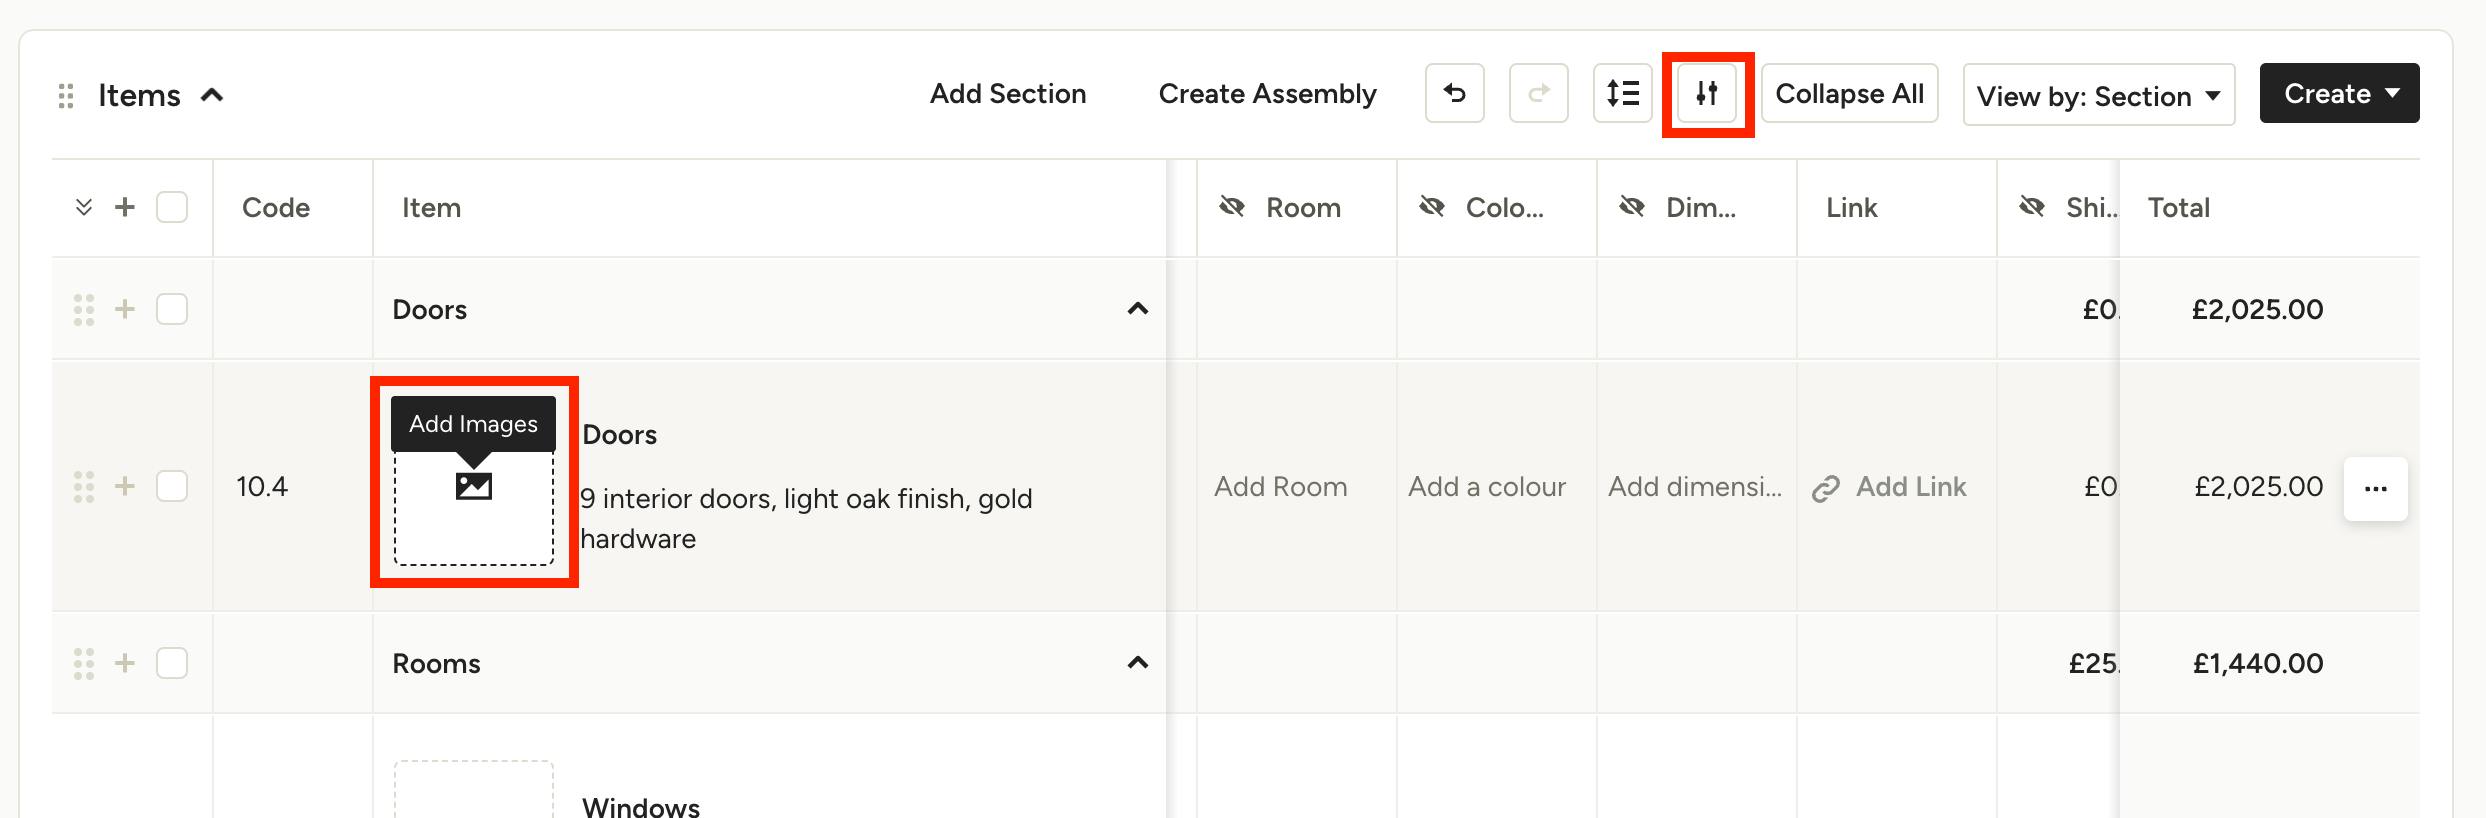This screenshot has width=2486, height=818.
Task: Open the three-dot menu on Doors row
Action: coord(2376,488)
